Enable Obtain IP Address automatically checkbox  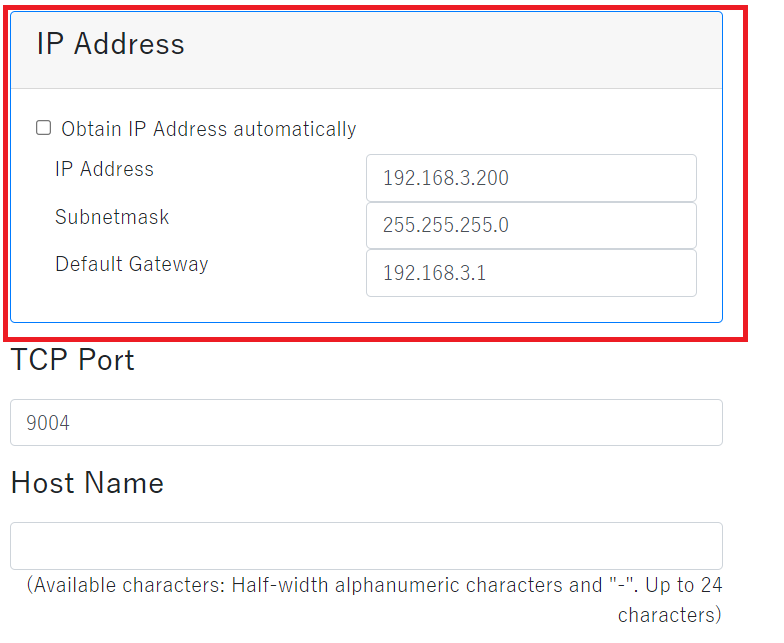(x=43, y=128)
